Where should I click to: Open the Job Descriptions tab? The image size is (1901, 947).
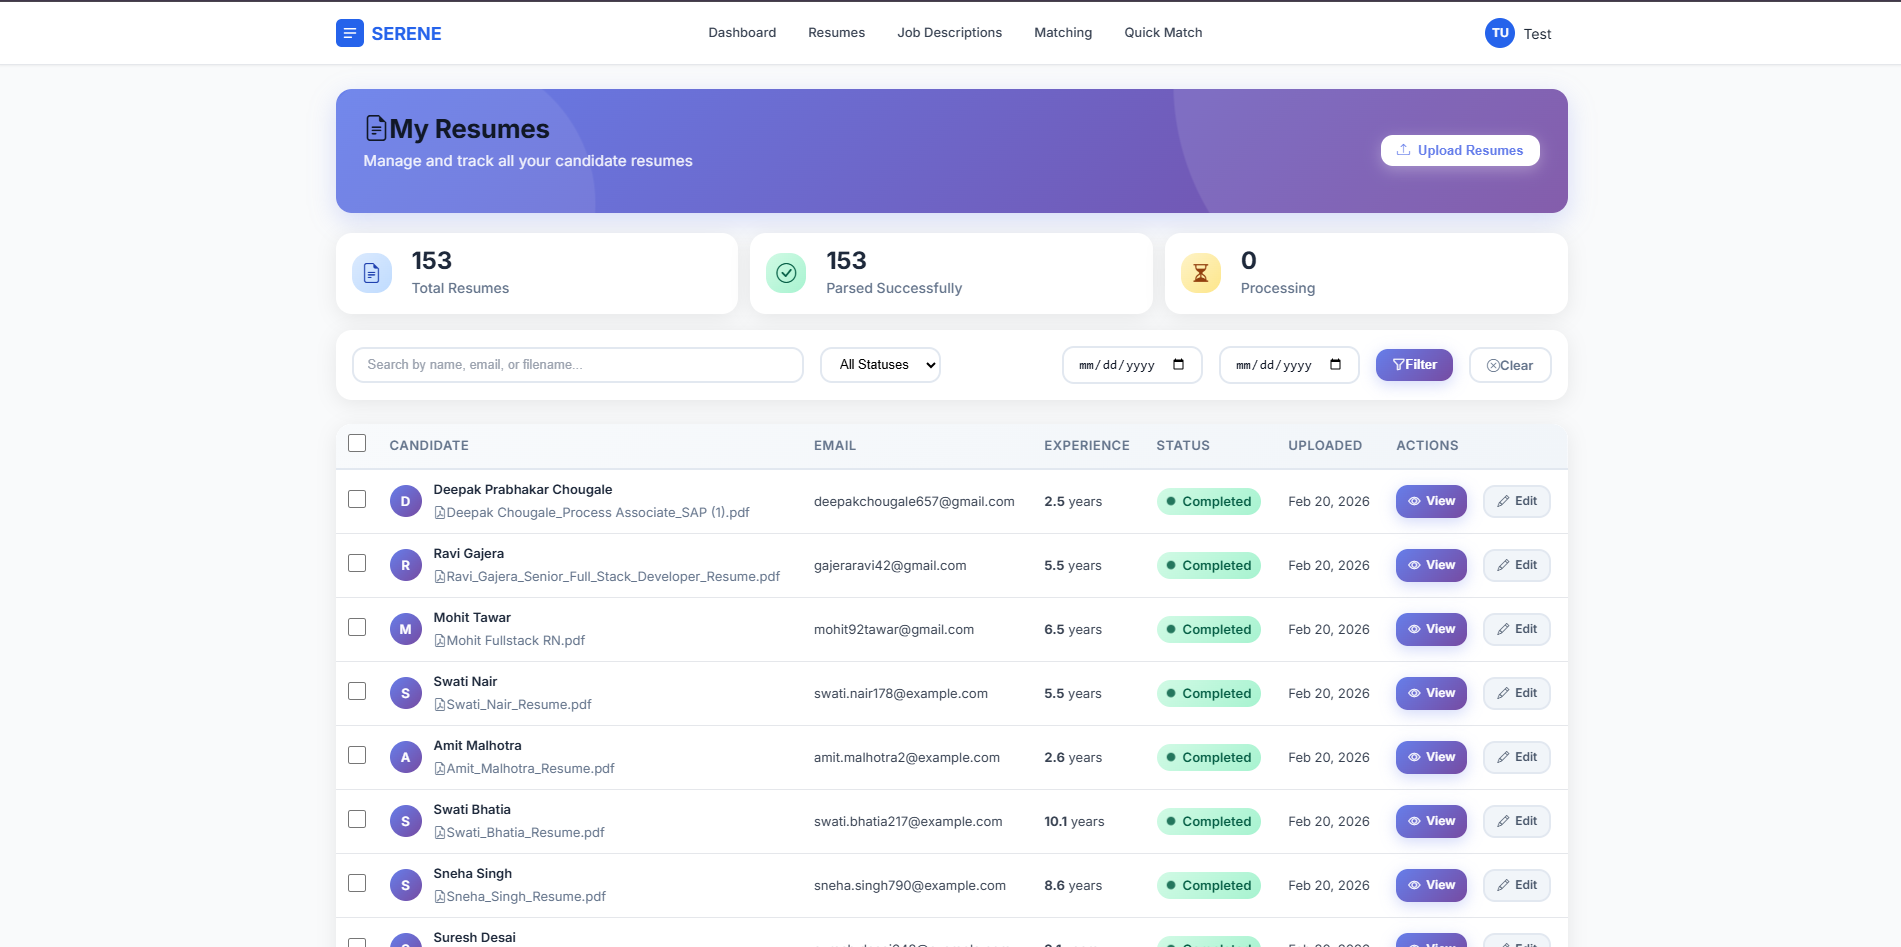point(949,33)
